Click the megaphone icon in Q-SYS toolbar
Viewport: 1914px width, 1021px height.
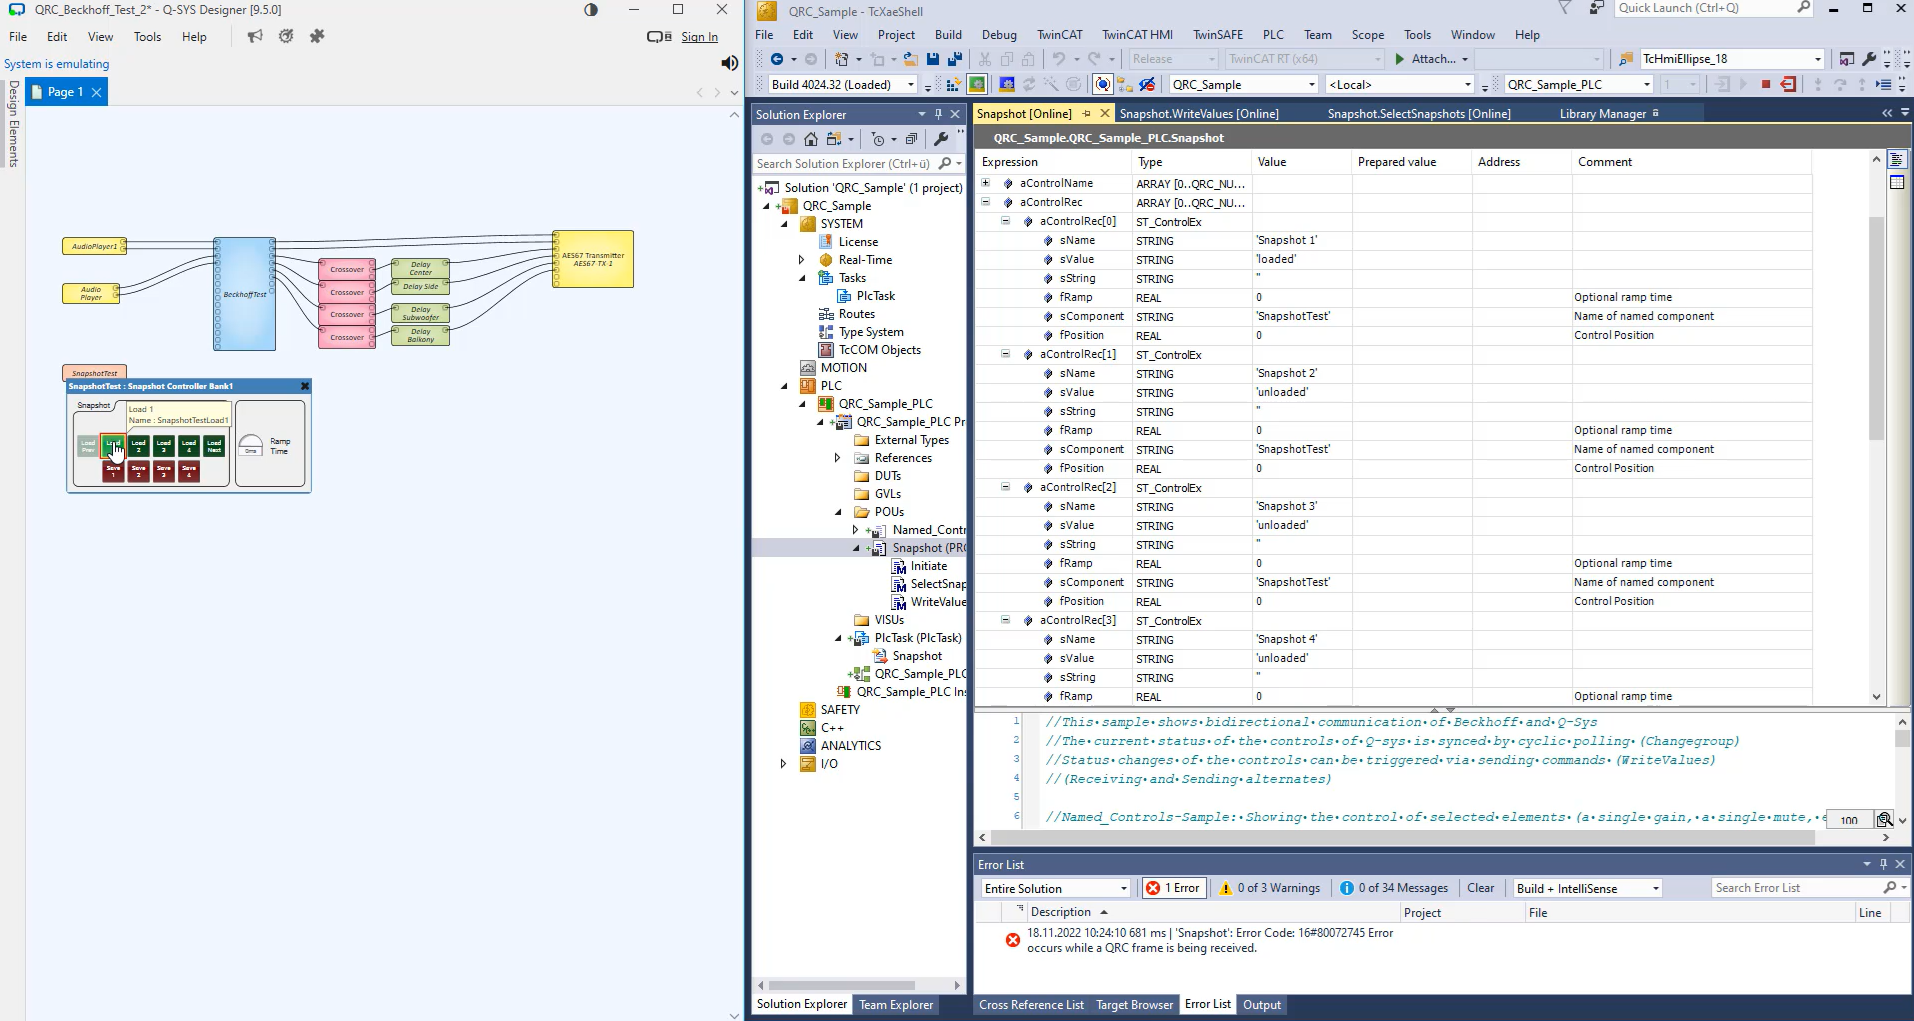[x=256, y=36]
